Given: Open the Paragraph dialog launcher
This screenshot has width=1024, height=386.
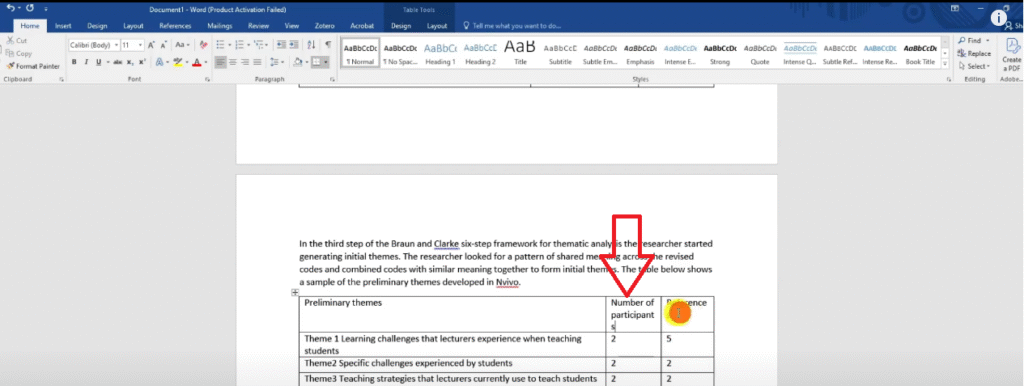Looking at the screenshot, I should [332, 79].
